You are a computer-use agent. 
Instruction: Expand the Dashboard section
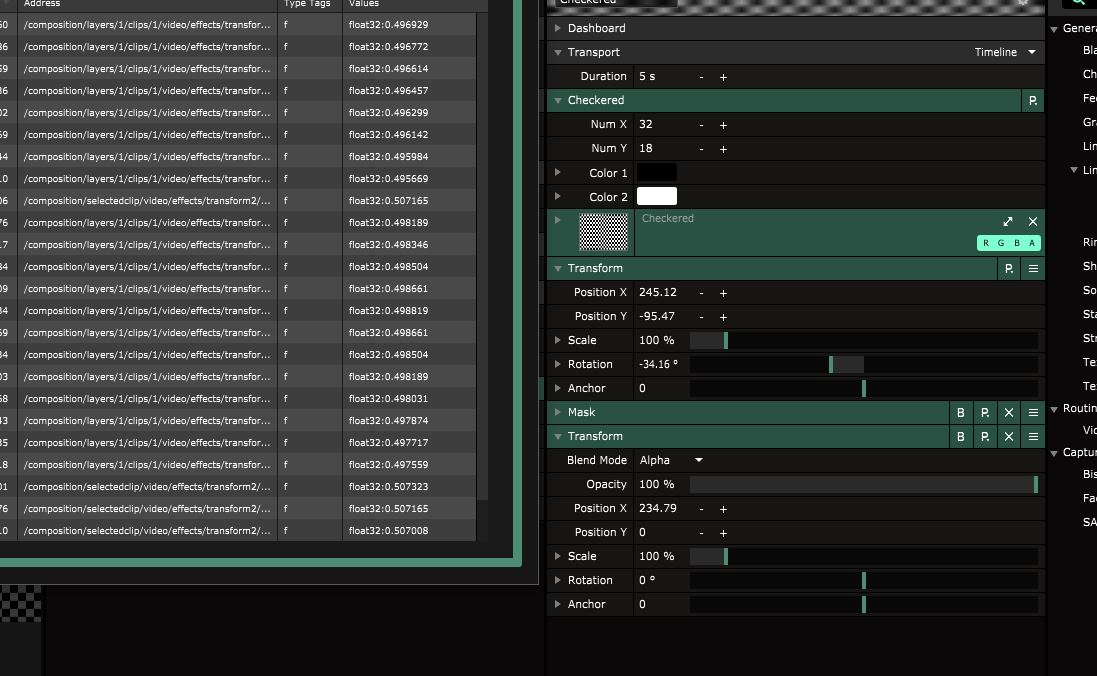coord(558,29)
